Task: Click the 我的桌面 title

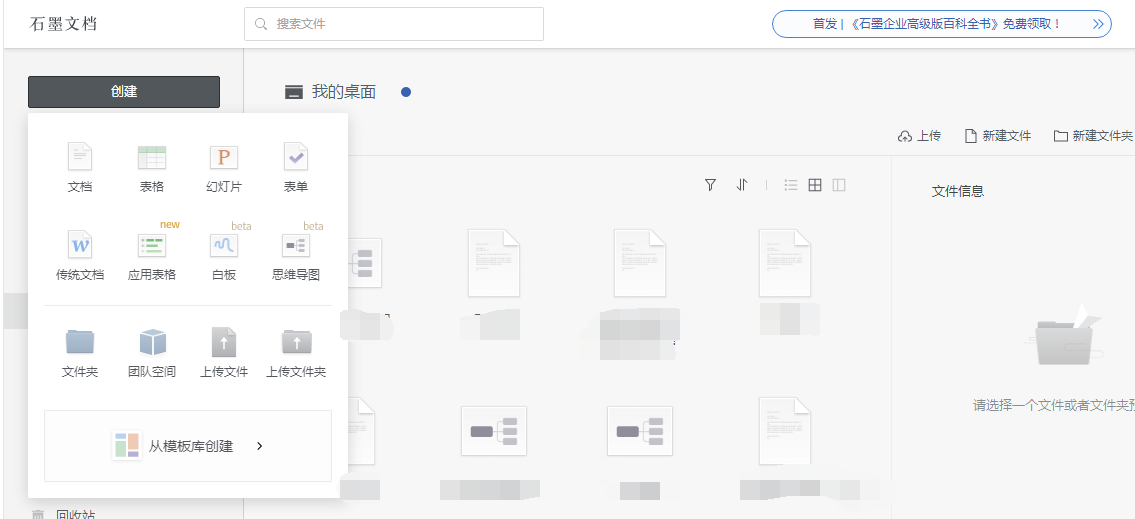Action: (344, 92)
